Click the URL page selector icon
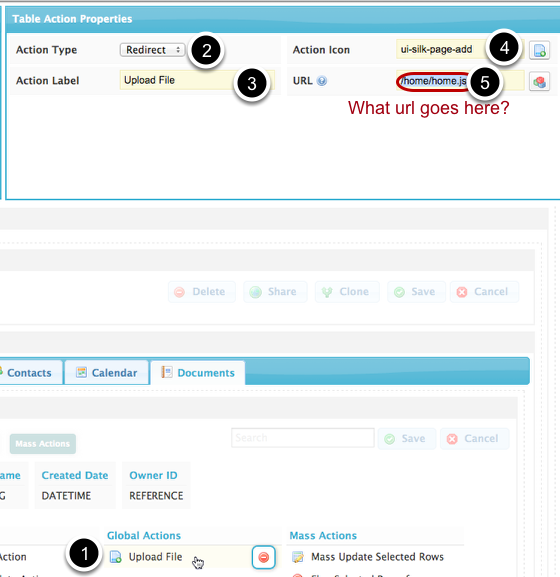This screenshot has width=560, height=577. click(x=539, y=81)
